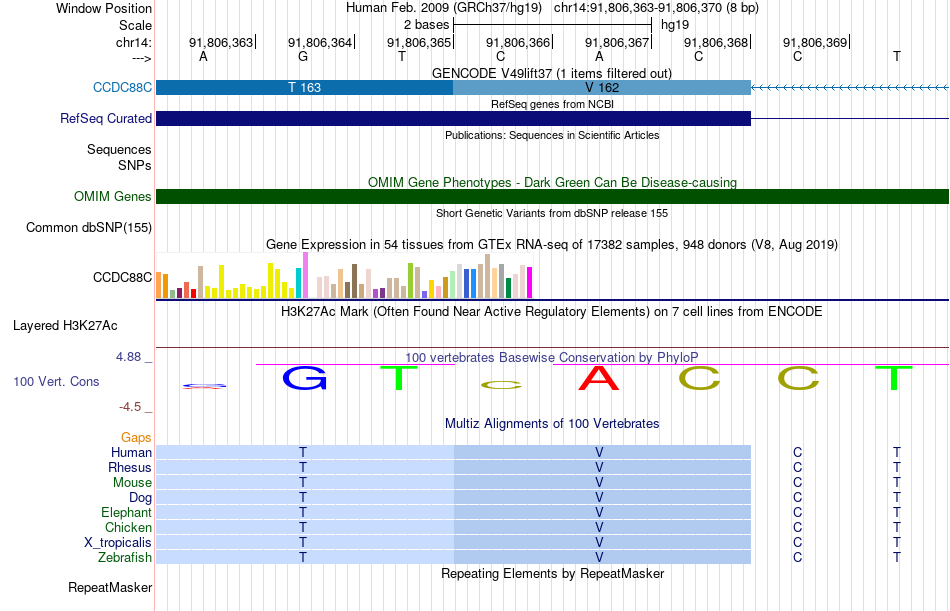Click the GTEx CCDC88C expression bar chart
The width and height of the screenshot is (950, 611).
(344, 276)
